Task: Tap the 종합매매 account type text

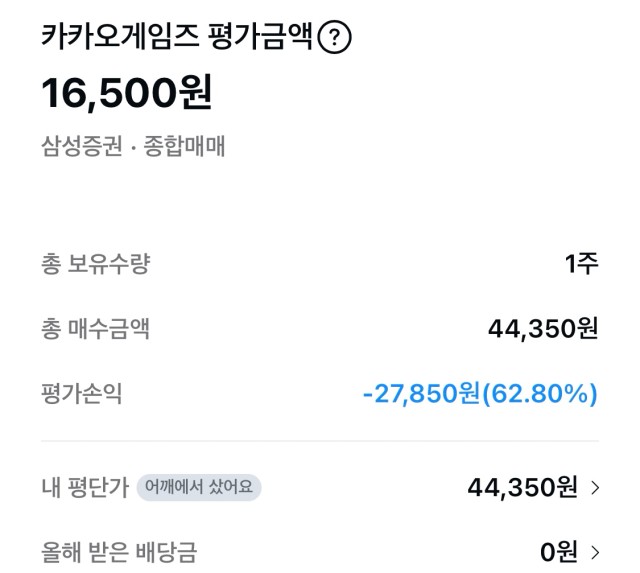Action: [184, 146]
